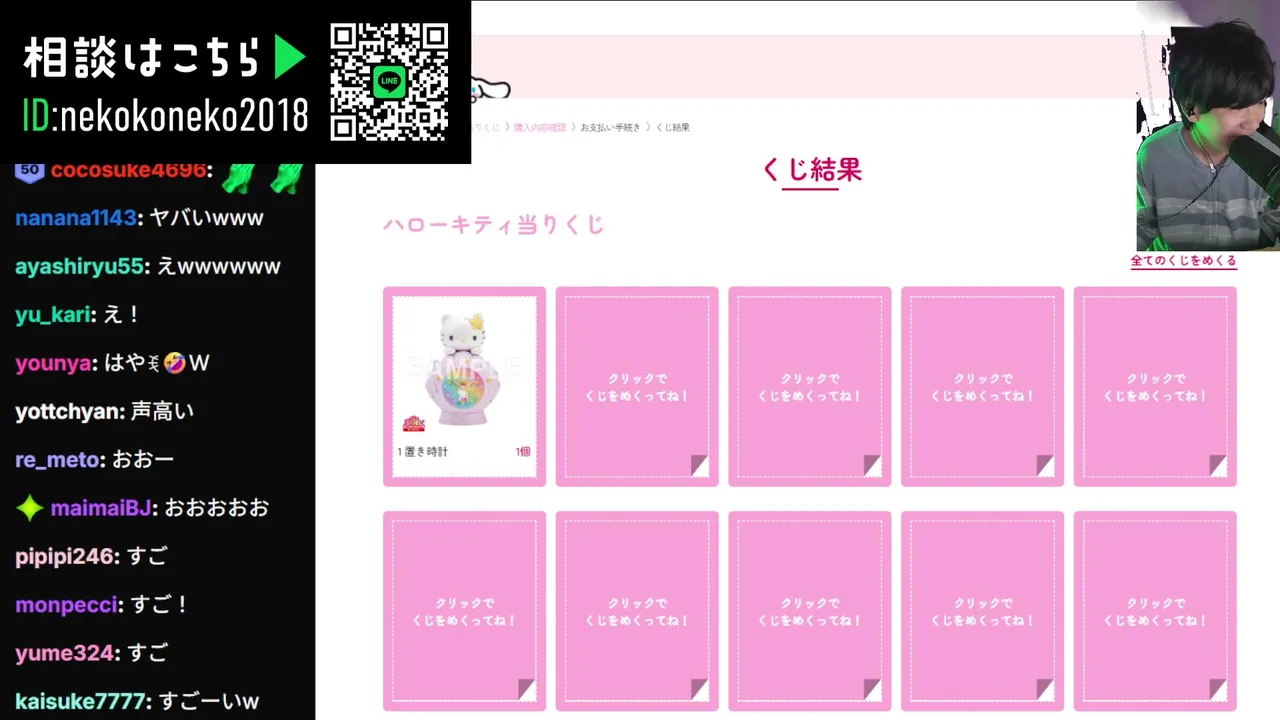Click chat username maimaiBJ

coord(101,508)
